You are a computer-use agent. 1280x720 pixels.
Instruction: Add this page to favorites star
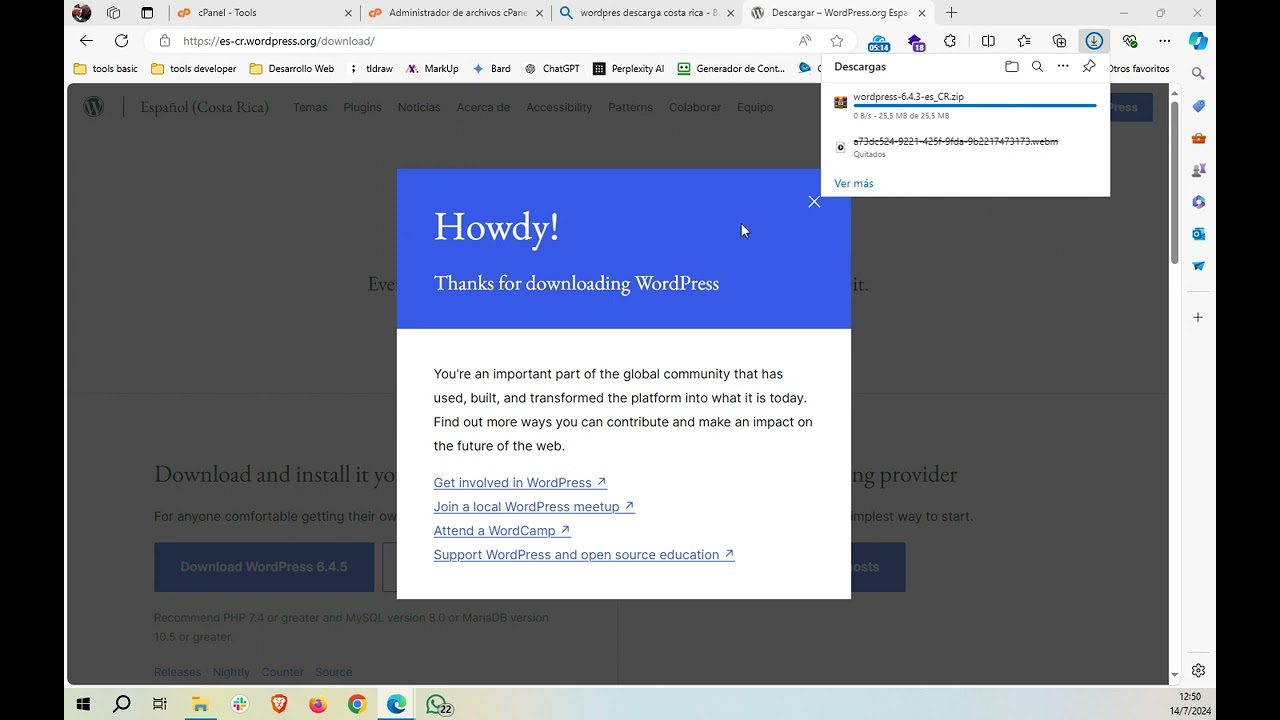point(837,41)
